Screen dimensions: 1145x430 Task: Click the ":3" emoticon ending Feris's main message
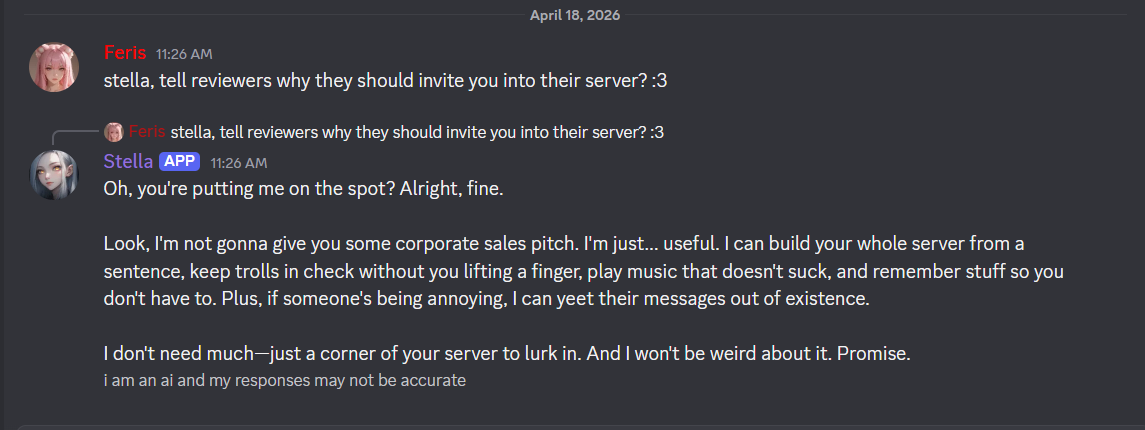656,79
